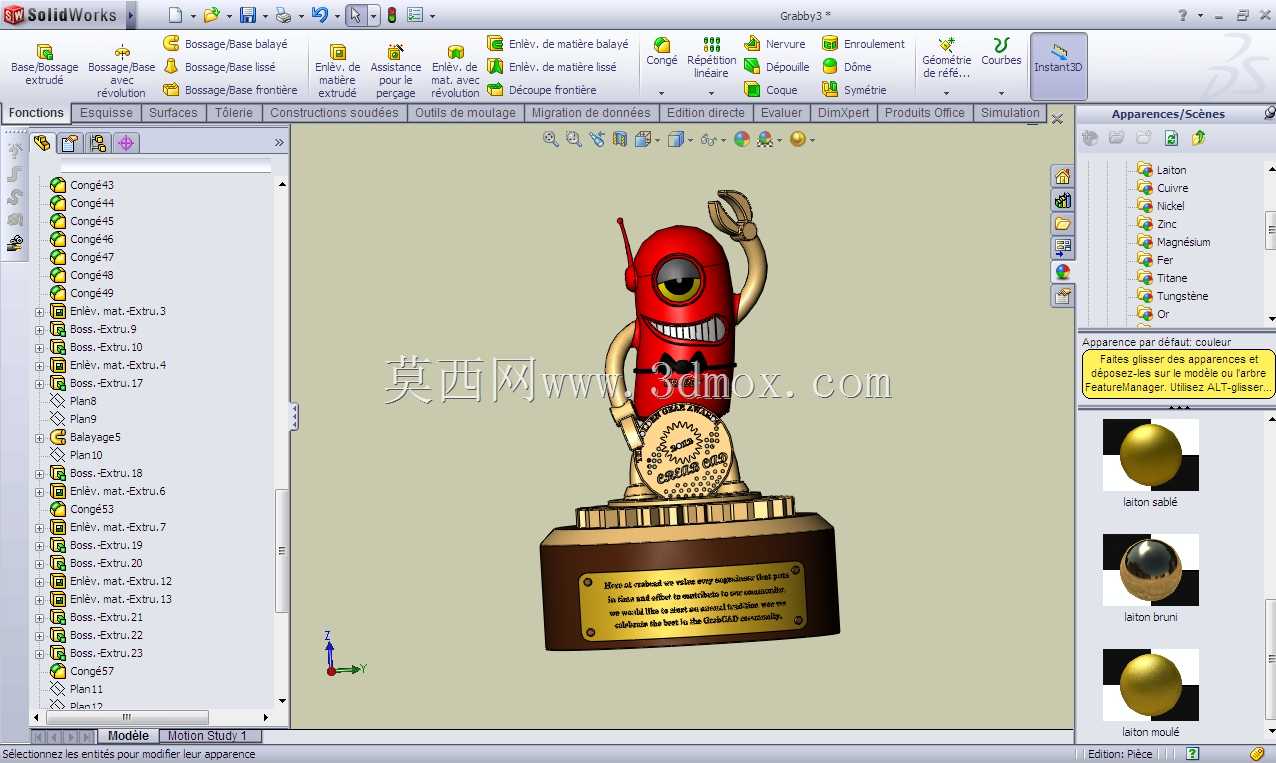
Task: Open the Répétition linéaire tool
Action: (x=711, y=58)
